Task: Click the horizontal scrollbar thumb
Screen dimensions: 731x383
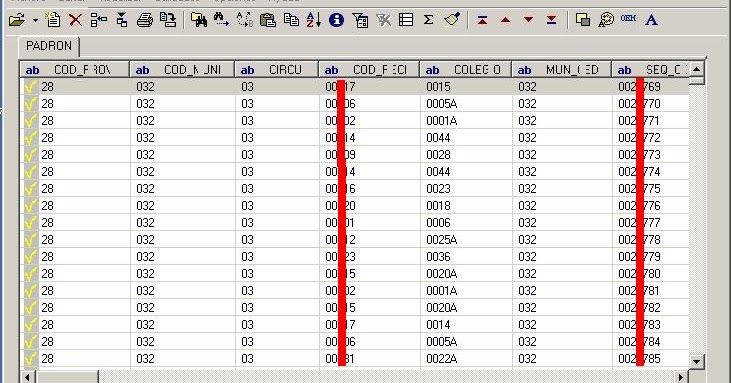Action: pos(68,377)
